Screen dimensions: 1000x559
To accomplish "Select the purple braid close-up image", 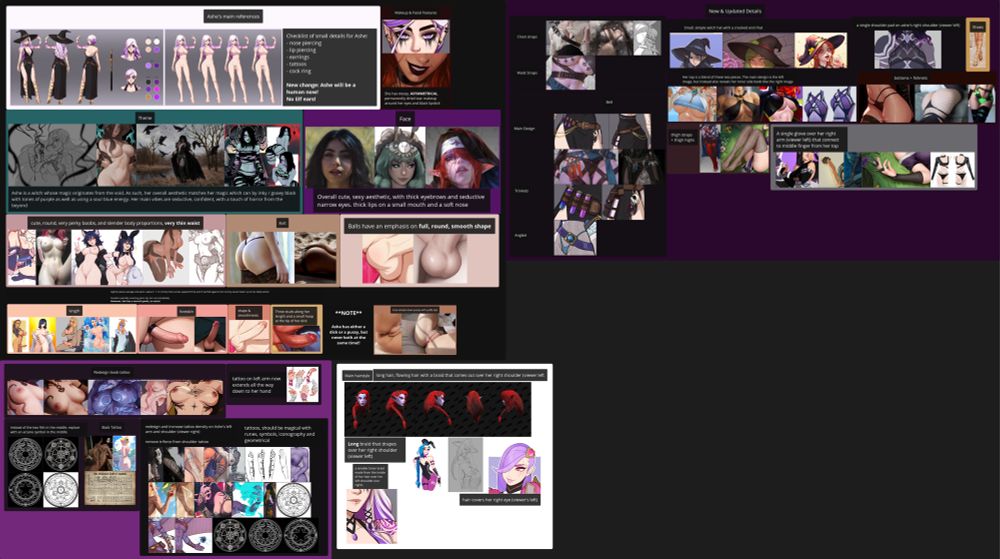I will pos(372,516).
